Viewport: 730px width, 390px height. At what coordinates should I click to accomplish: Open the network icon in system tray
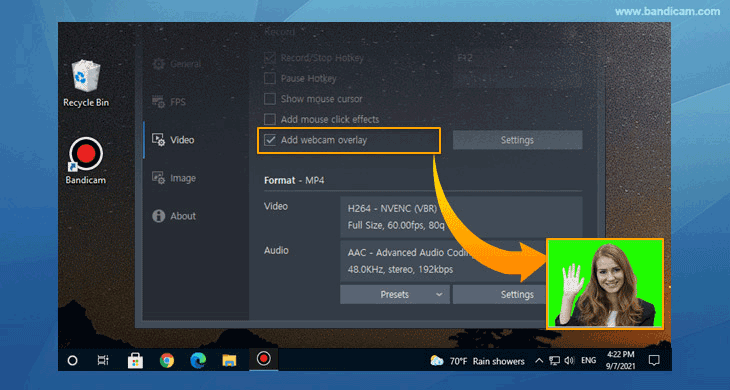(x=554, y=361)
